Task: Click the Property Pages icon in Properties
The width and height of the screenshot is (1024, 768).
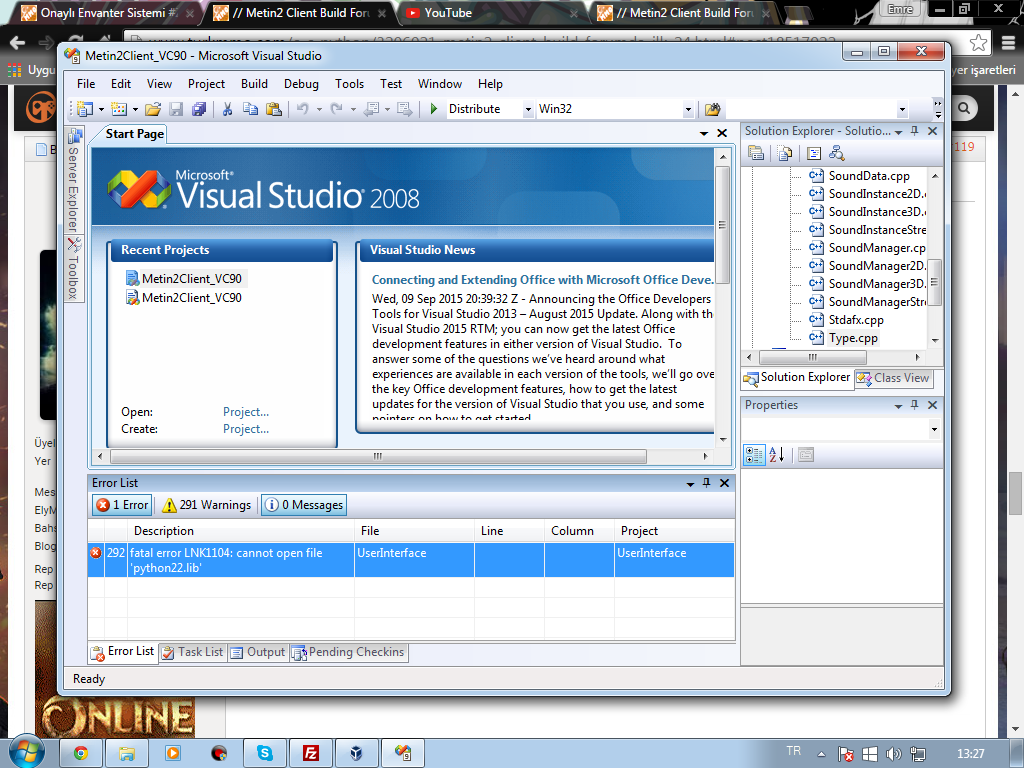Action: 806,455
